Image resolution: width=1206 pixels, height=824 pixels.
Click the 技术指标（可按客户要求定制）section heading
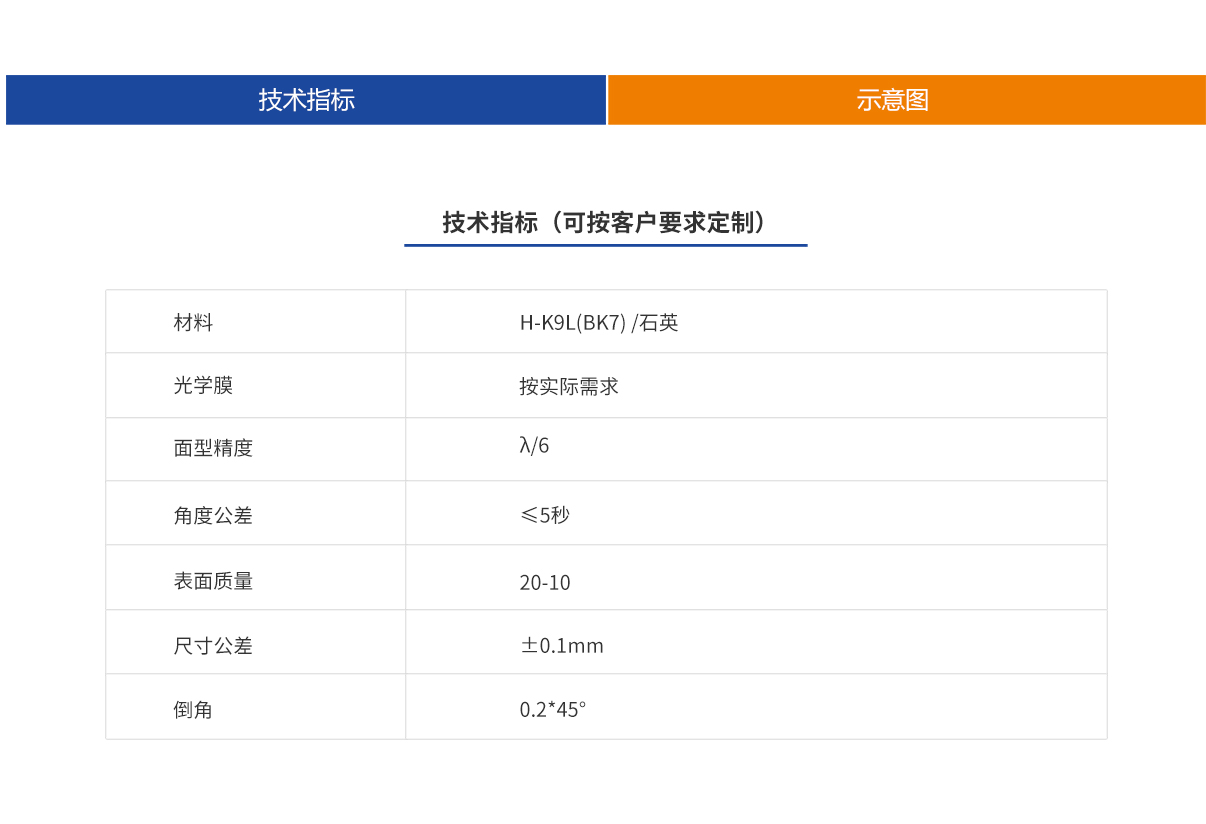point(605,220)
